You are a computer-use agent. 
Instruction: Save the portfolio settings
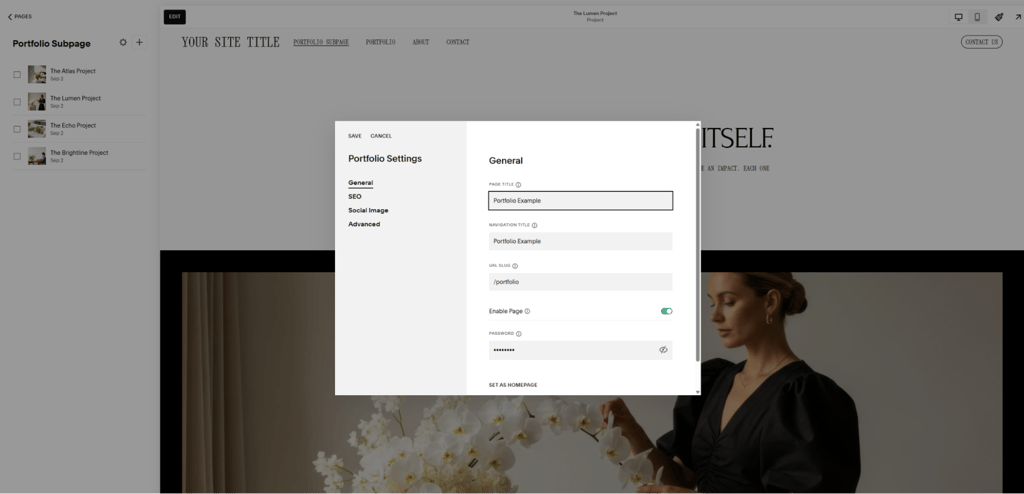point(355,136)
